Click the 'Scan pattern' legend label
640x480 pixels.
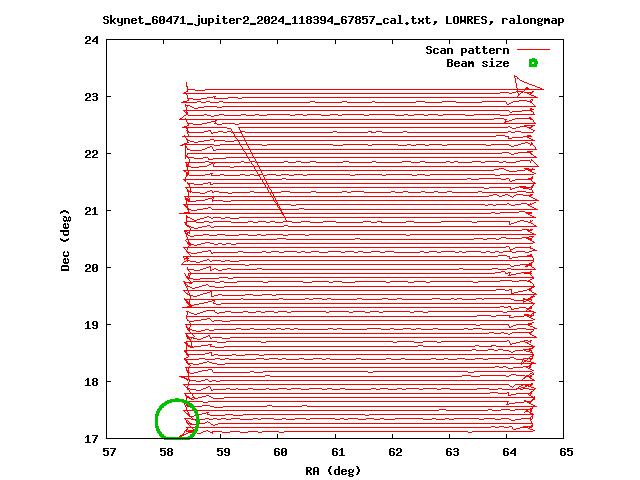click(x=467, y=50)
